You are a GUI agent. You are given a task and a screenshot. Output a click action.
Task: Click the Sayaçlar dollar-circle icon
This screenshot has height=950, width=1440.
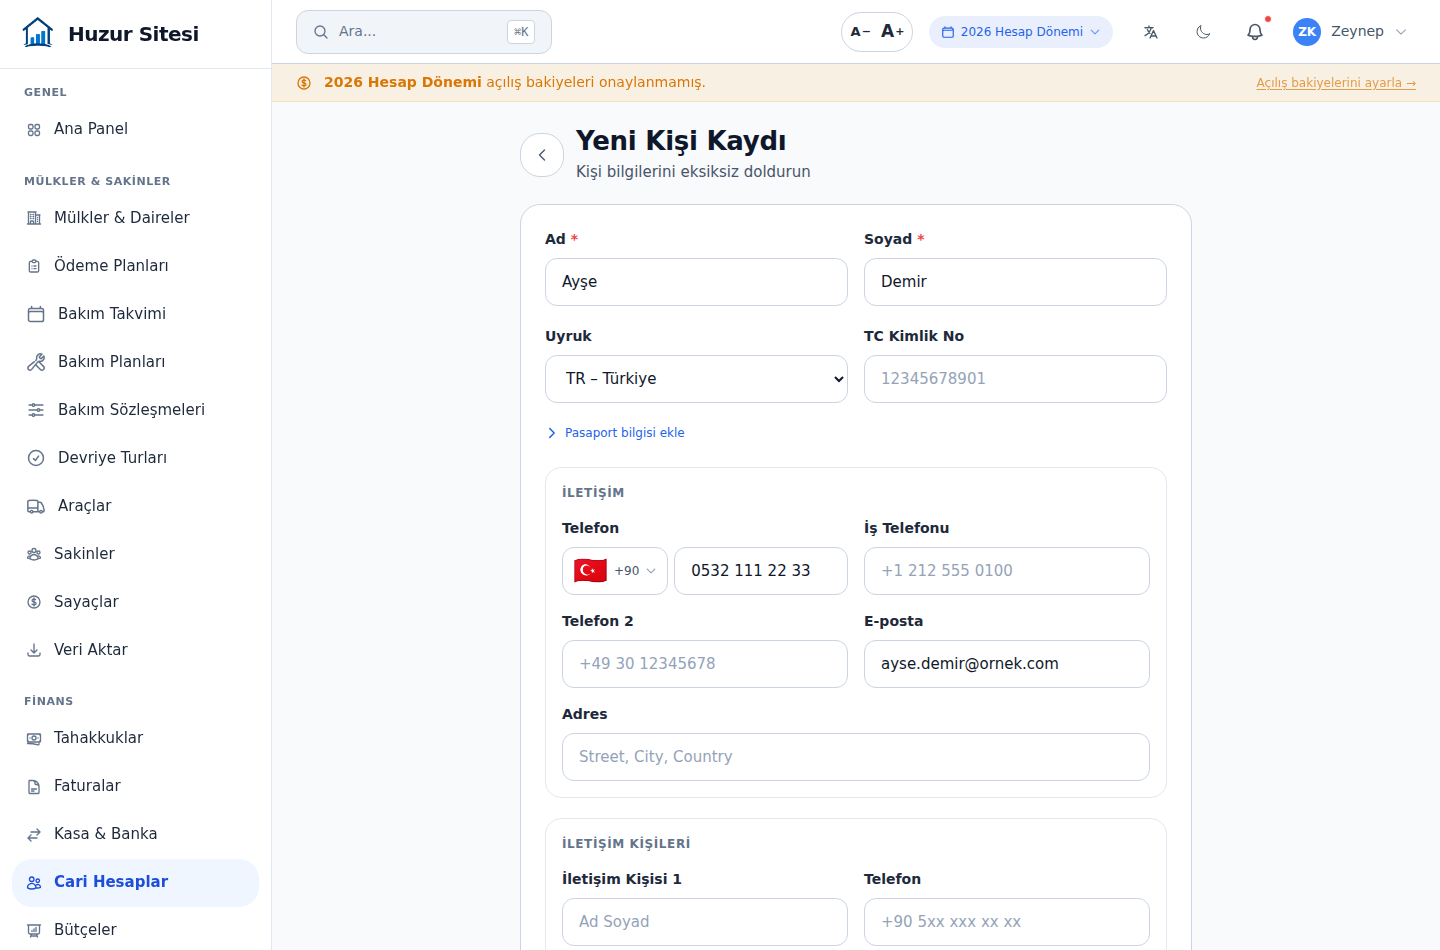tap(34, 602)
